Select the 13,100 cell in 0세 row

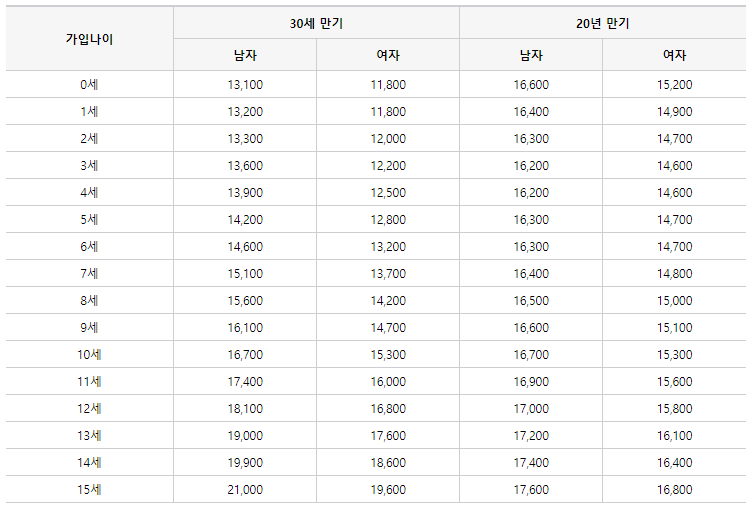(245, 85)
